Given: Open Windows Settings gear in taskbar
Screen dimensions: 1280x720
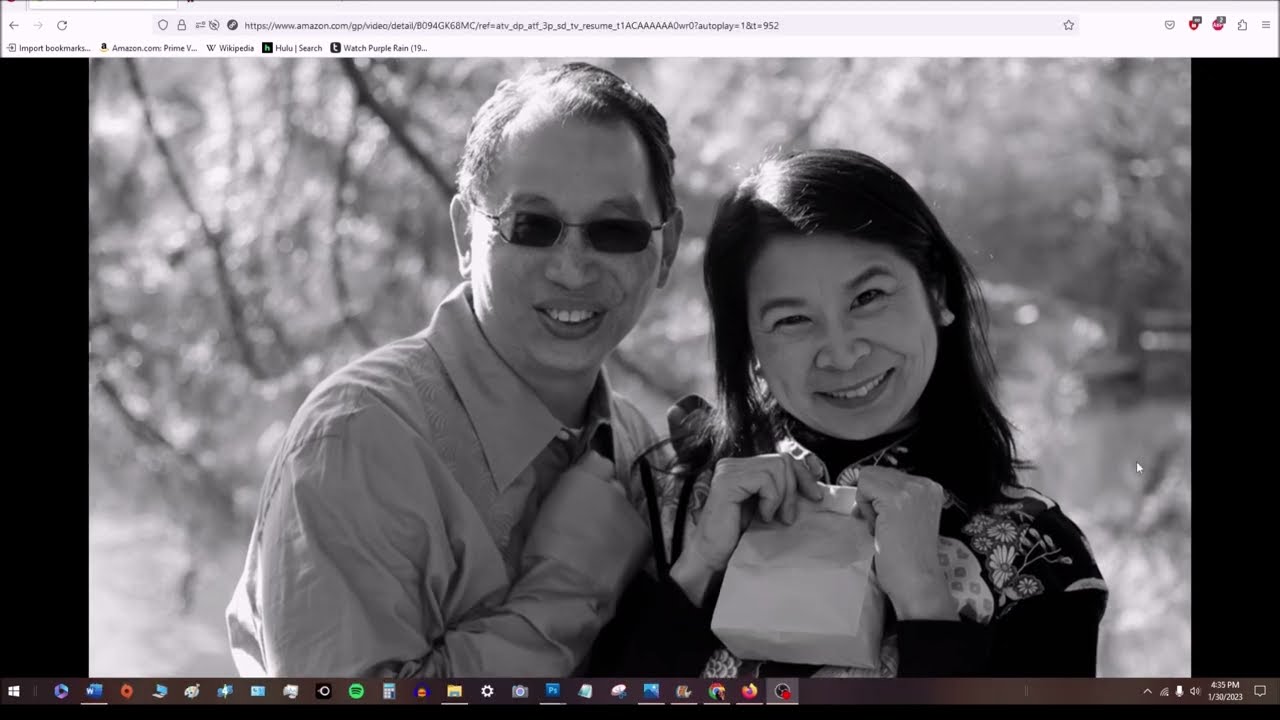Looking at the screenshot, I should 487,691.
